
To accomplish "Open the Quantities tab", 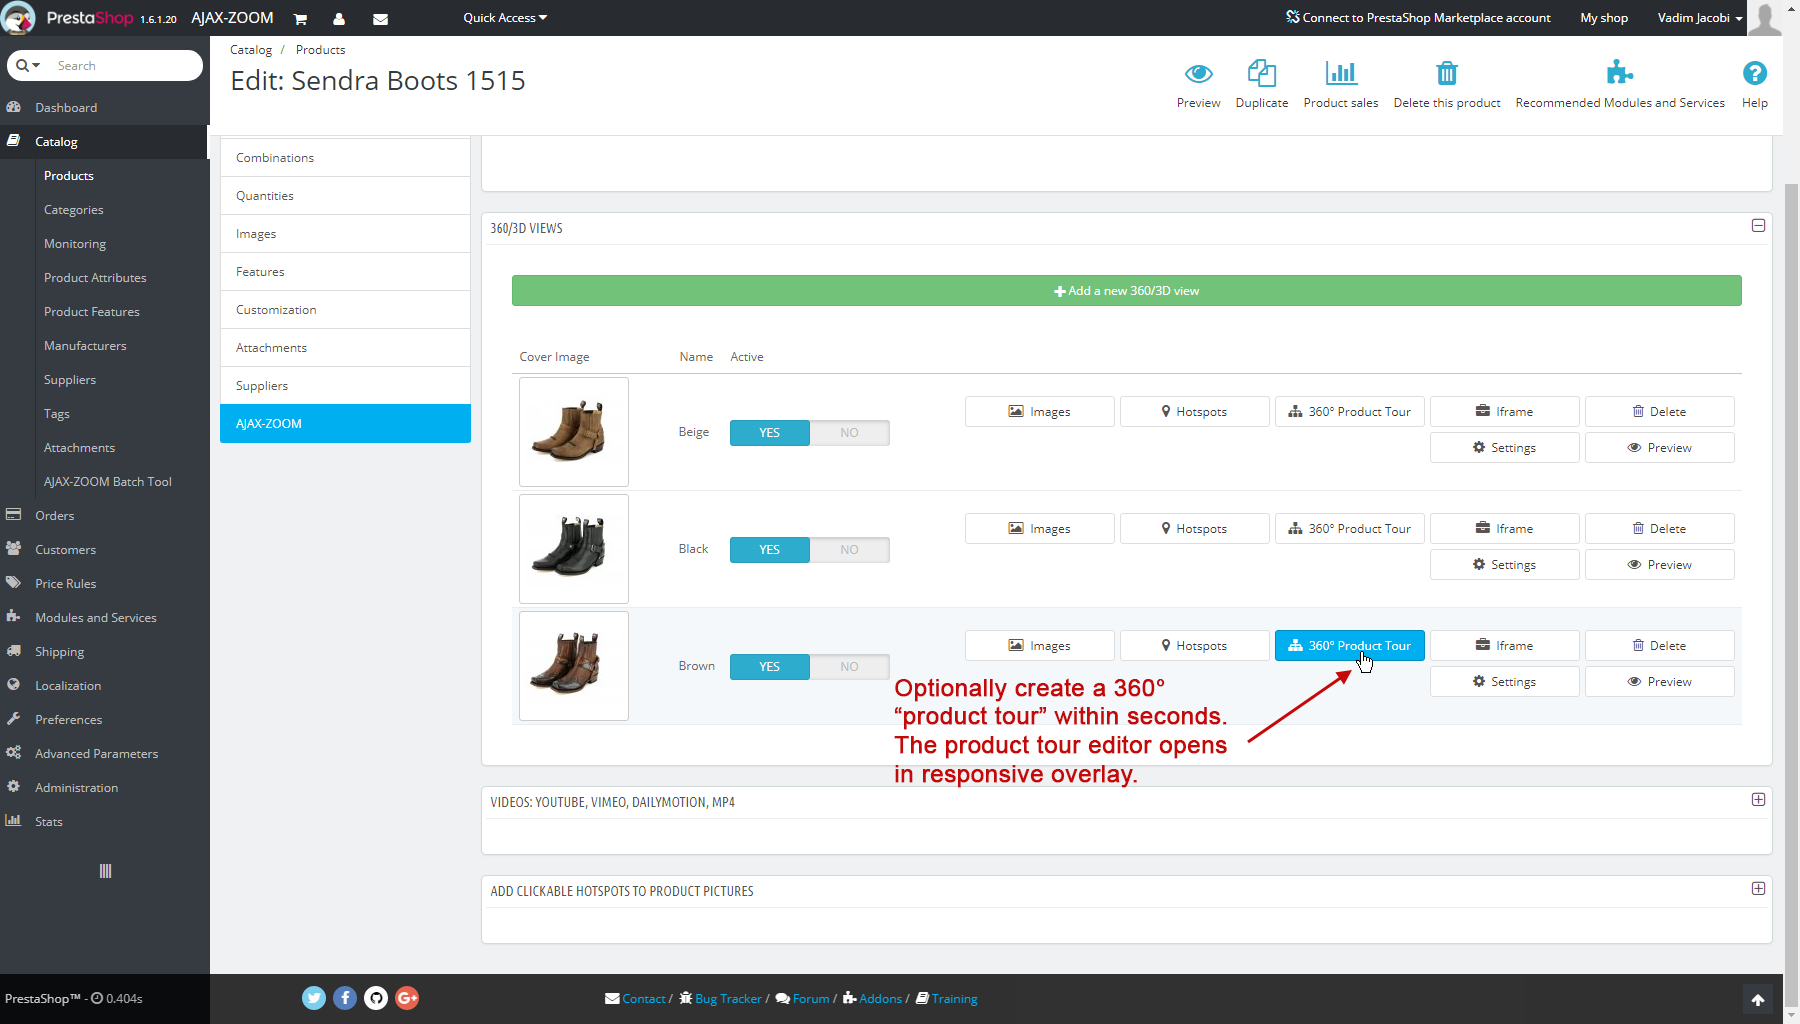I will [345, 196].
